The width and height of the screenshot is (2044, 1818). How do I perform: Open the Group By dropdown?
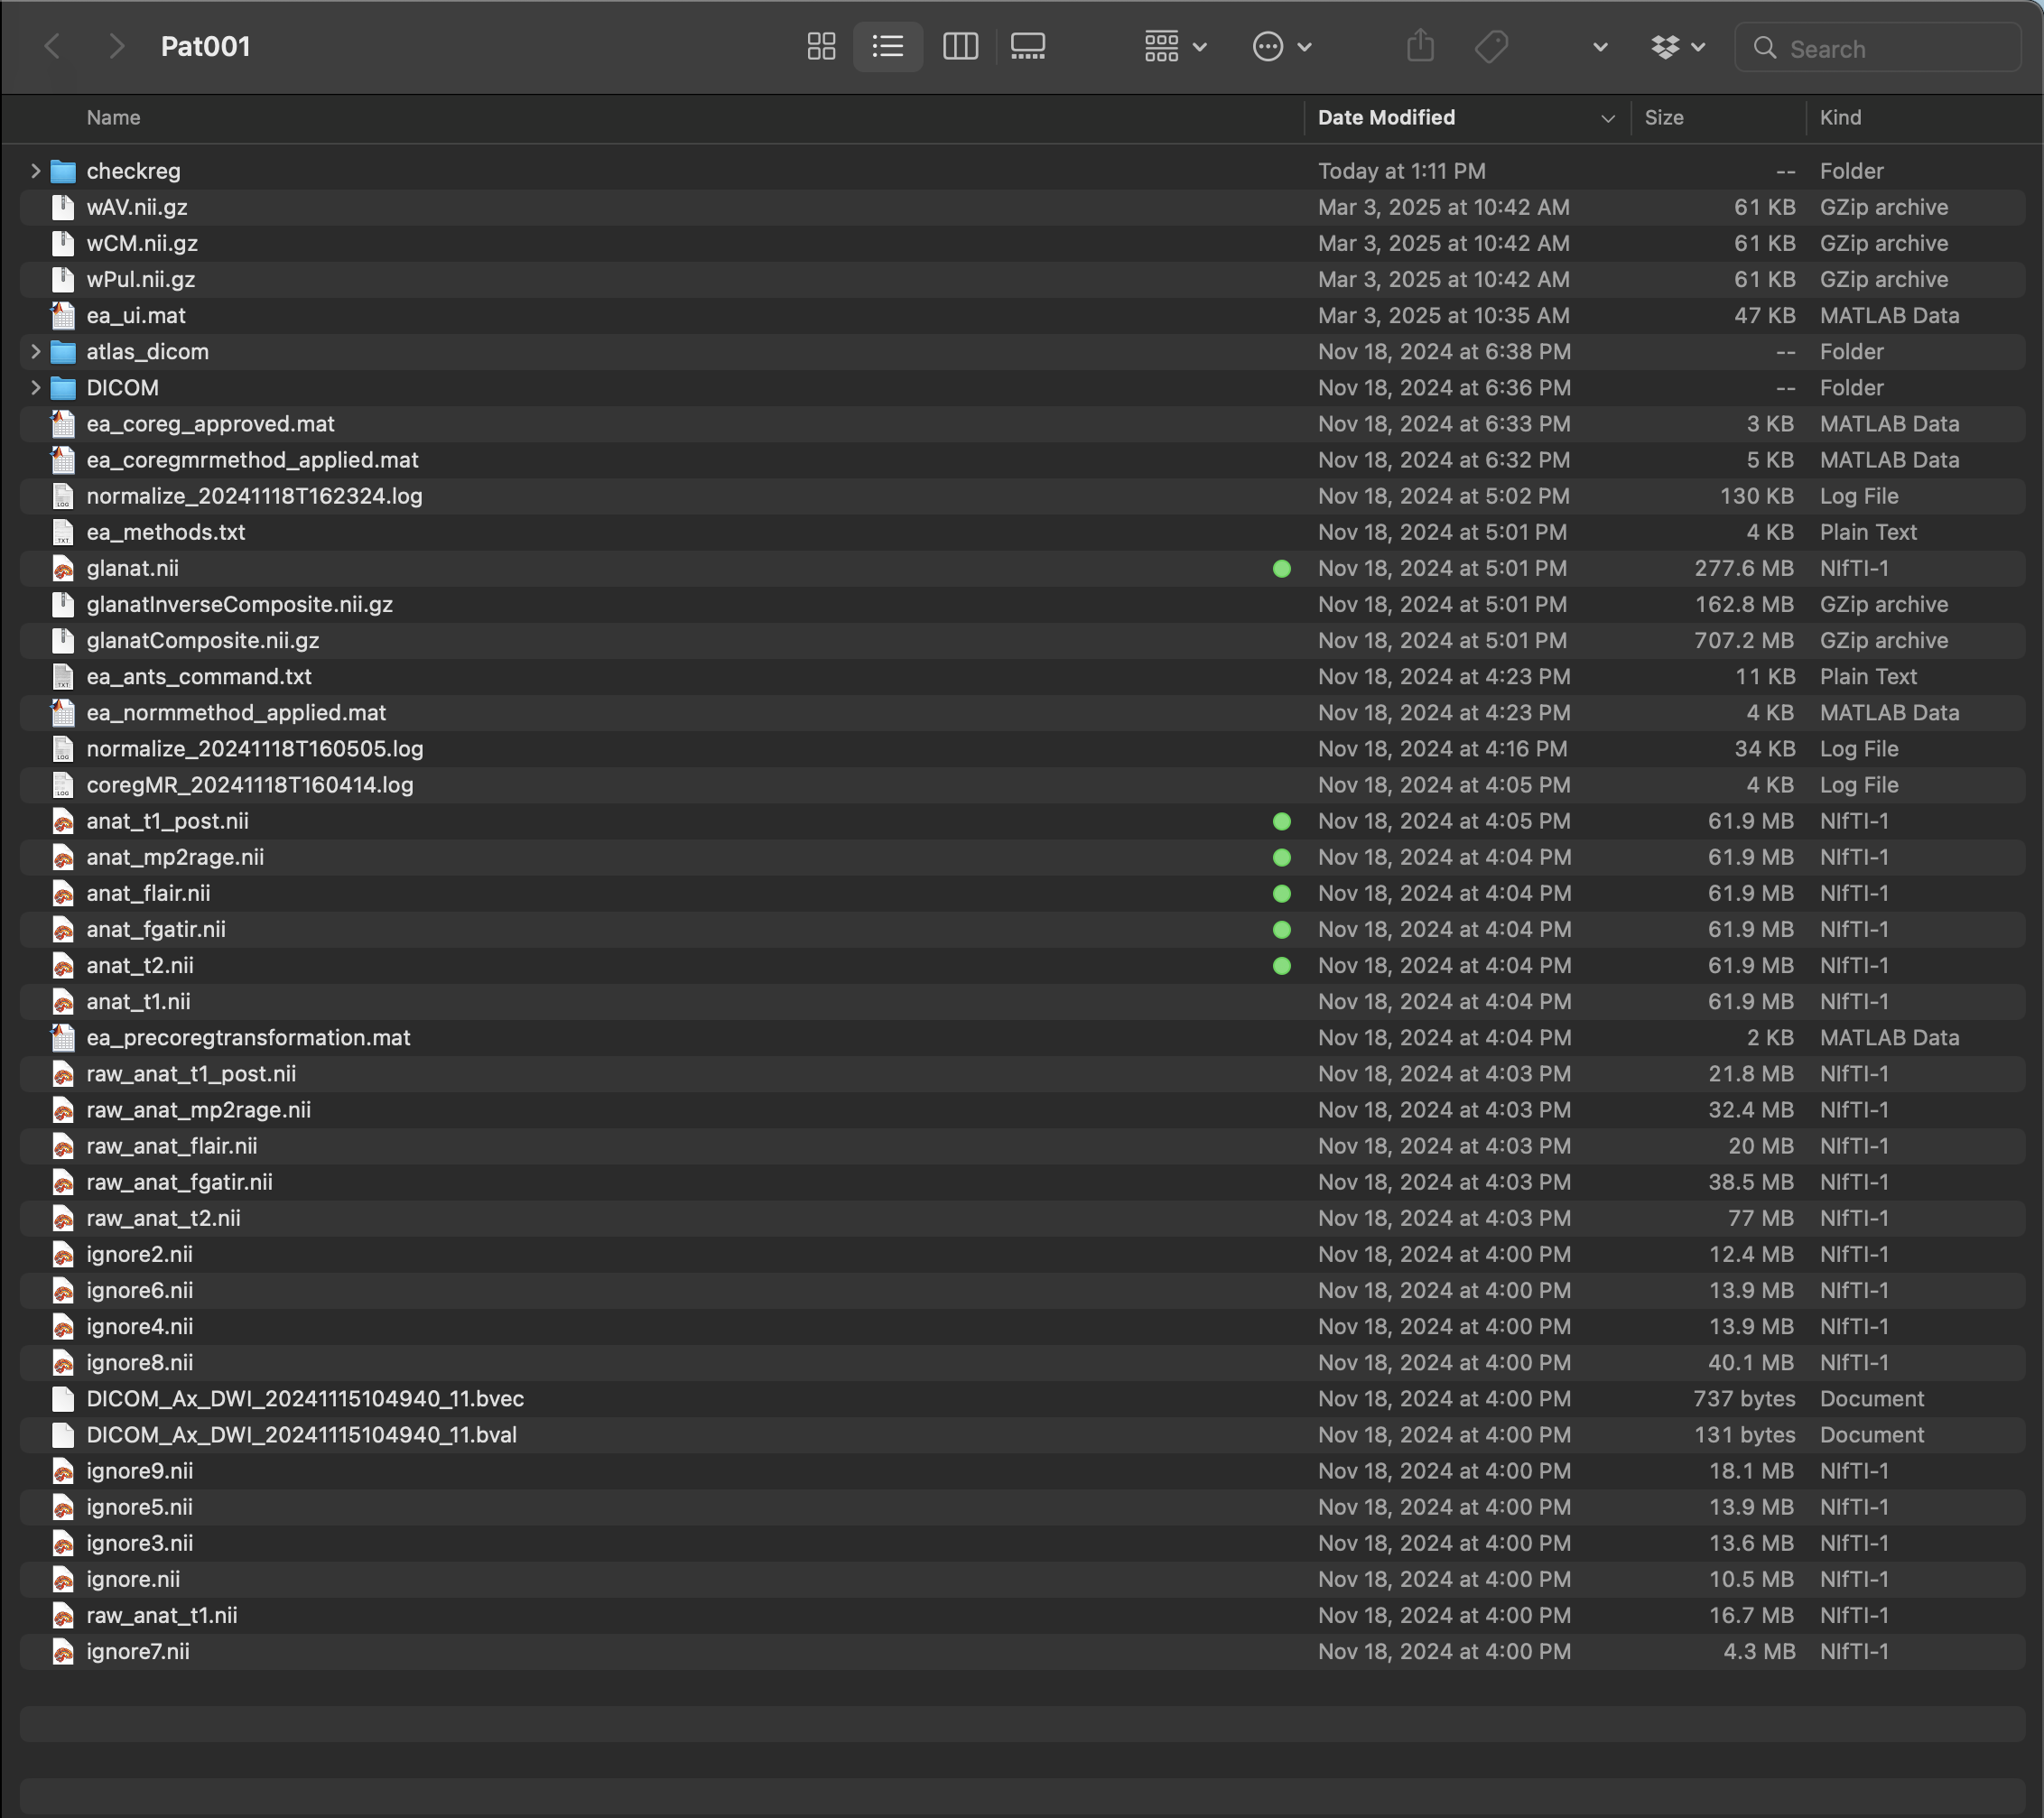(x=1175, y=46)
